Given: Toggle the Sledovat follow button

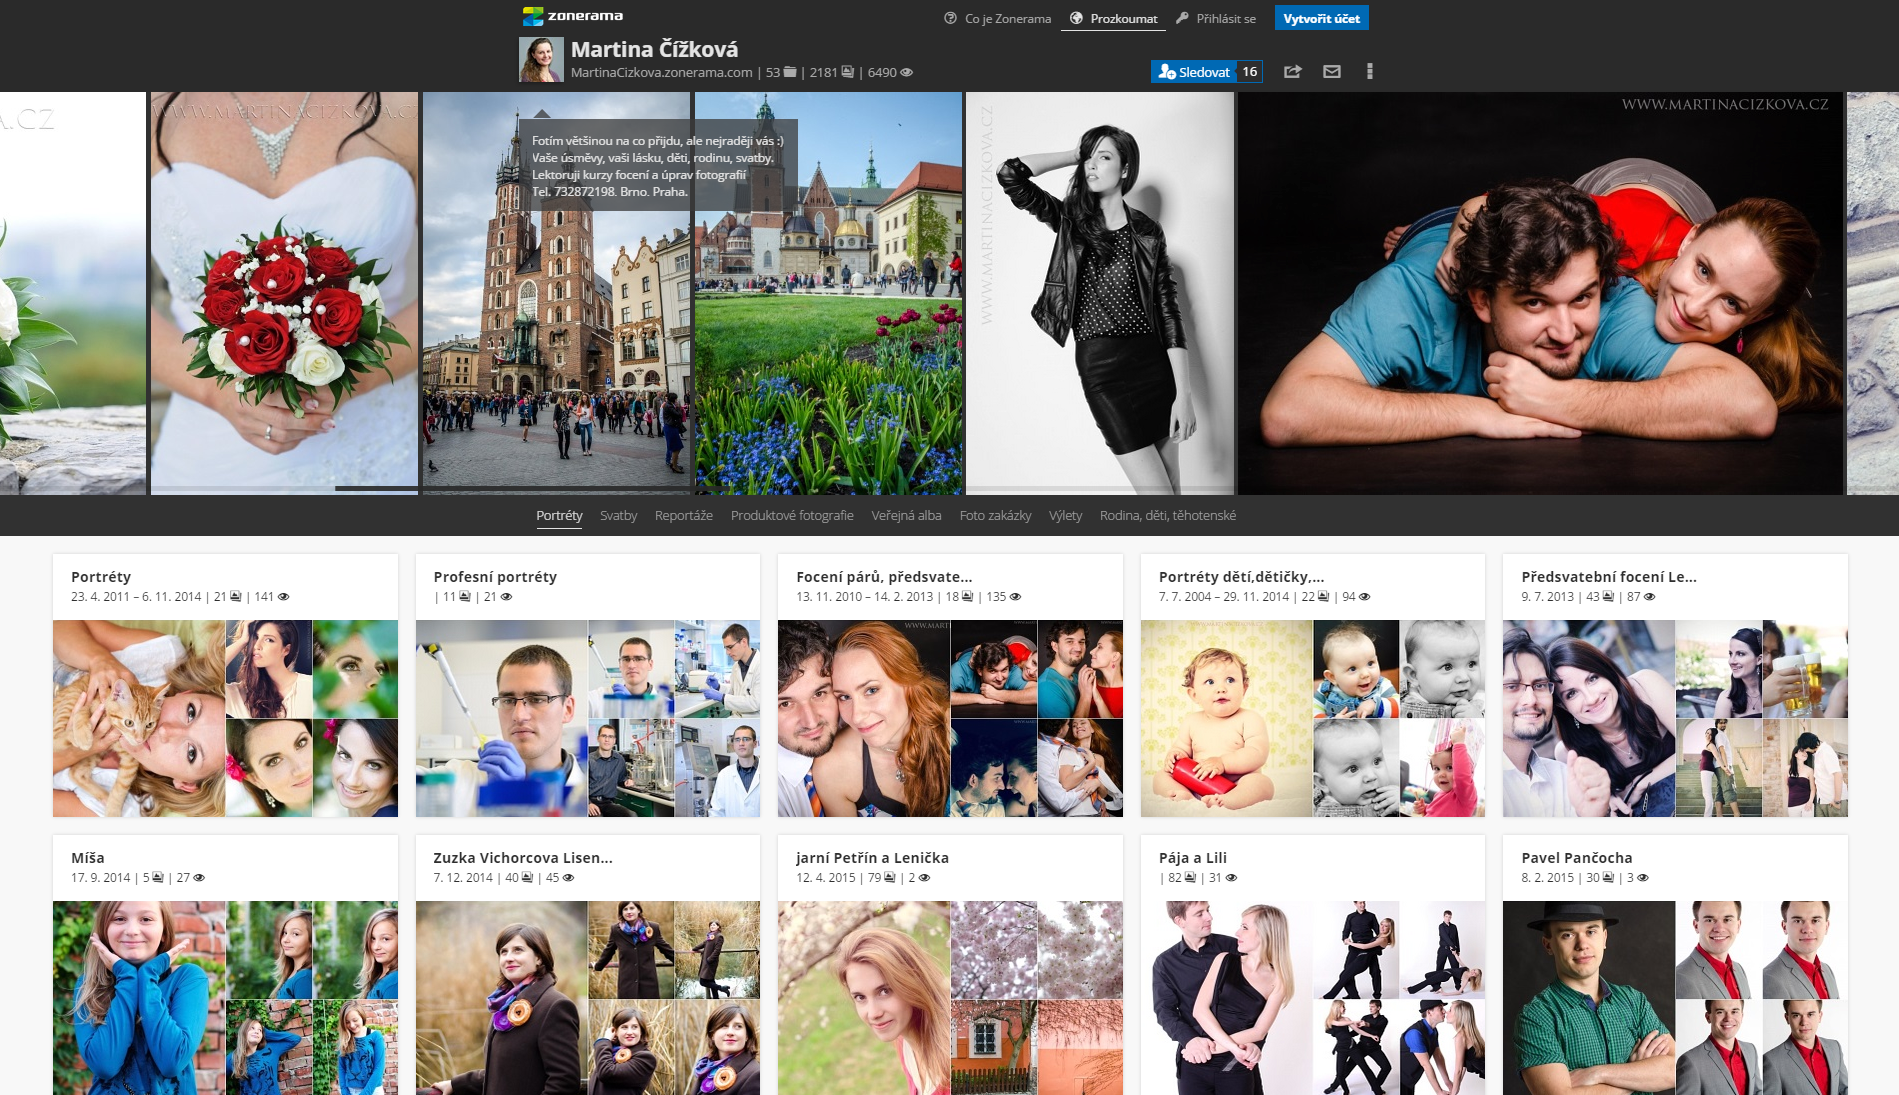Looking at the screenshot, I should click(1194, 72).
